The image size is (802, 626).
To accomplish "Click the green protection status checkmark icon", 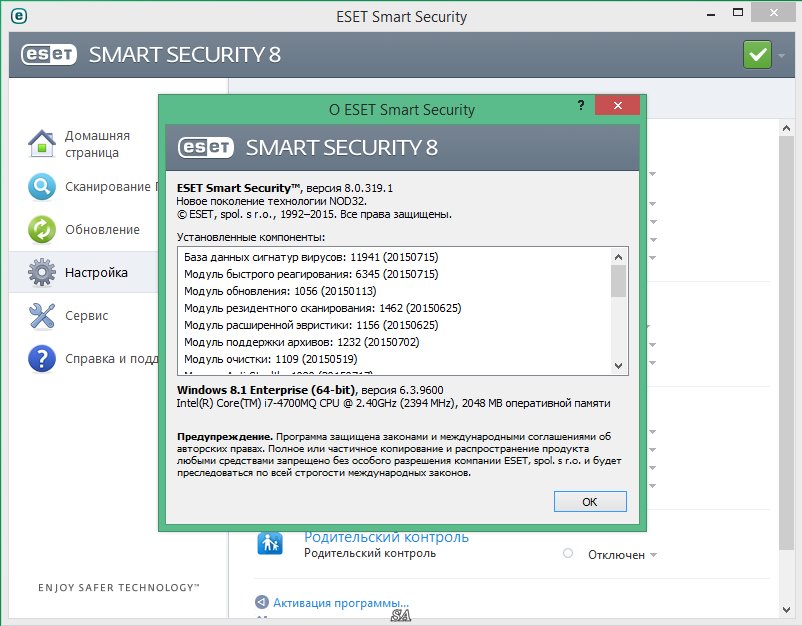I will [757, 55].
